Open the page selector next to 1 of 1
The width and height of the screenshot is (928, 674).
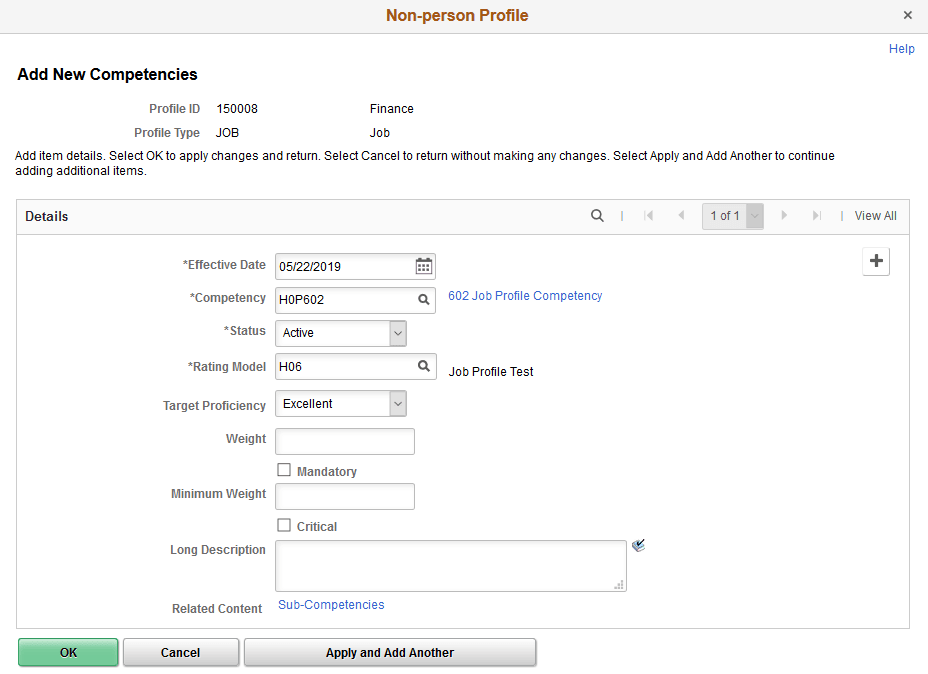754,215
